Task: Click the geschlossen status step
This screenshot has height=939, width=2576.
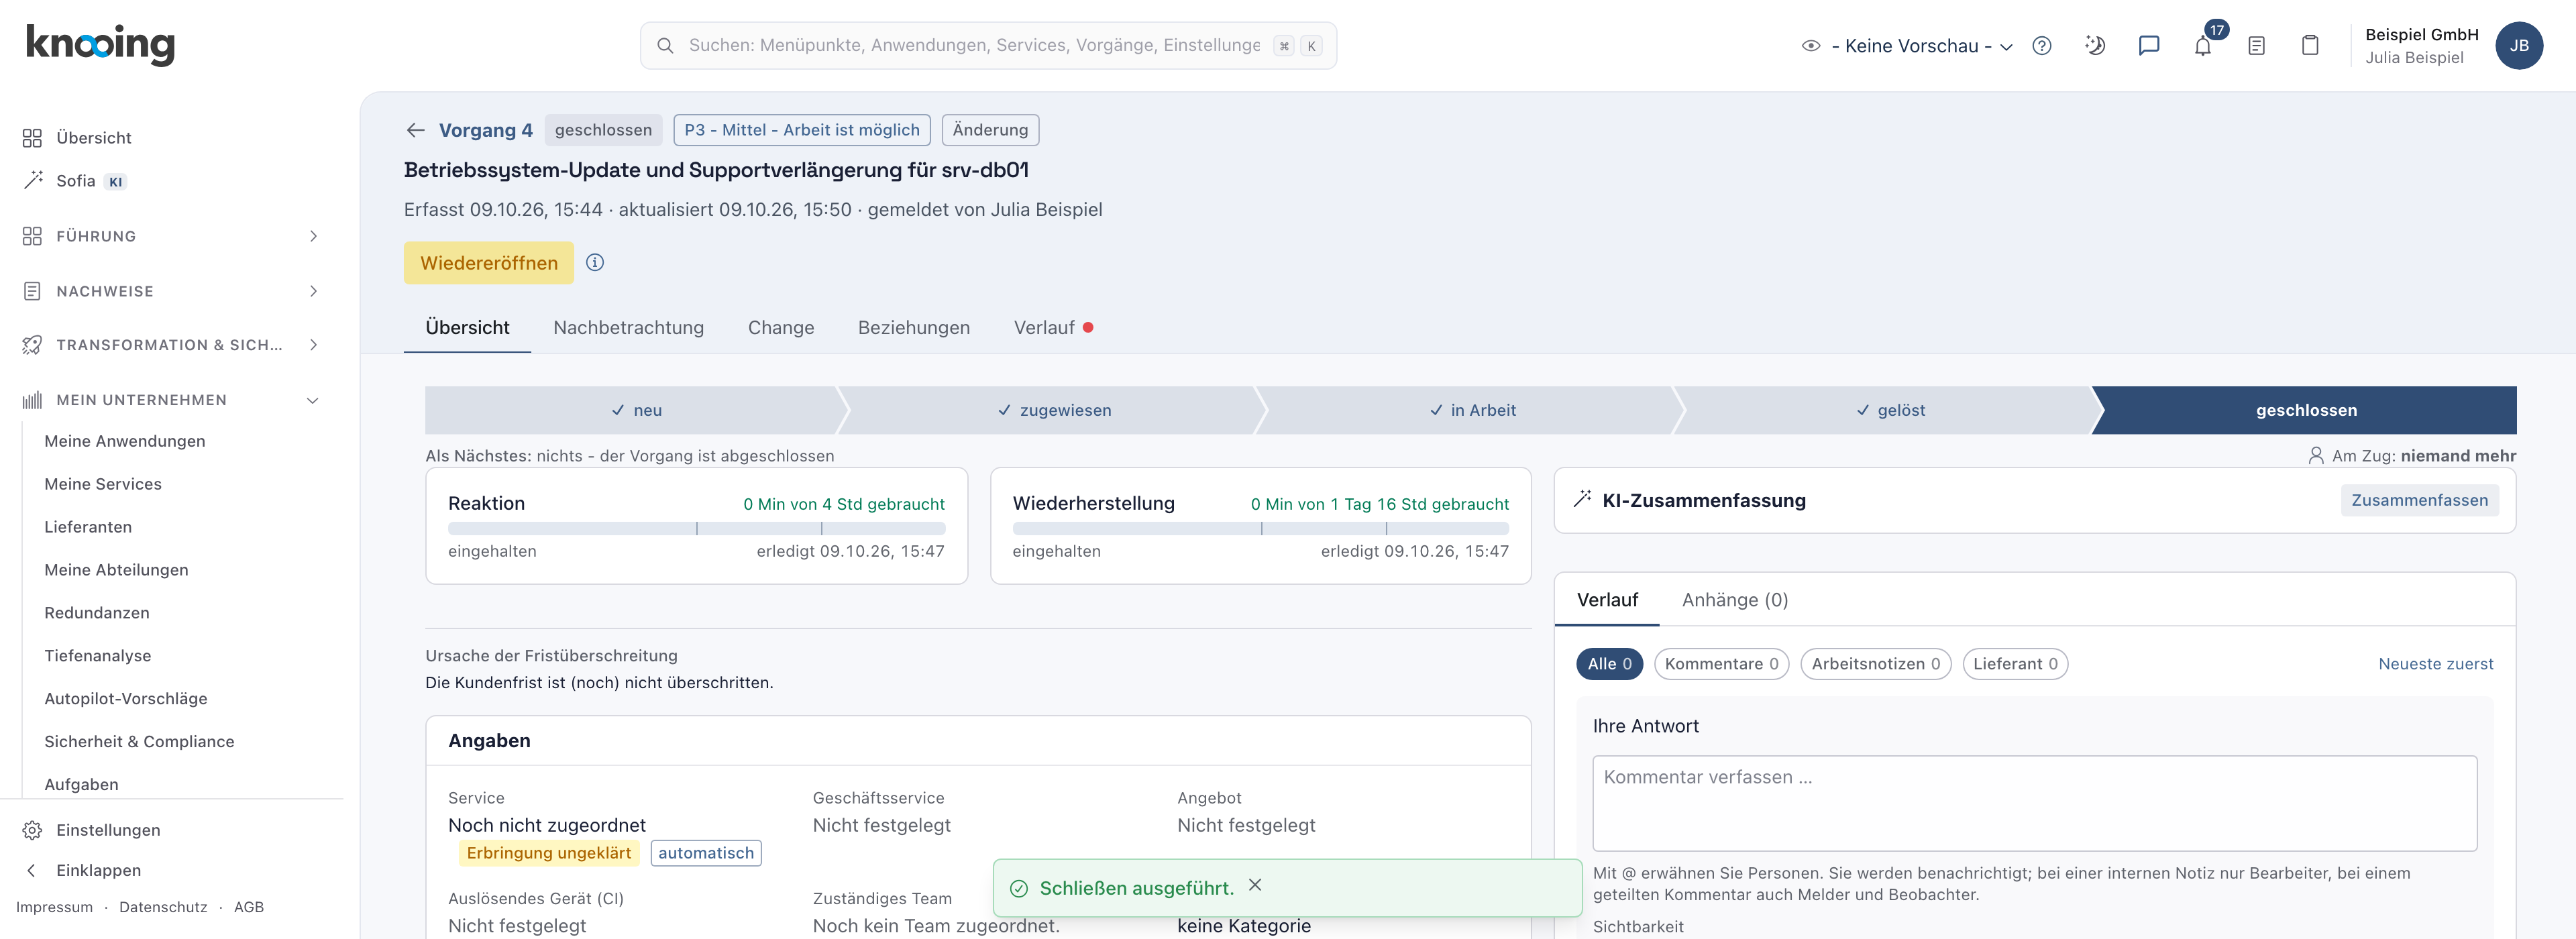Action: (2305, 410)
